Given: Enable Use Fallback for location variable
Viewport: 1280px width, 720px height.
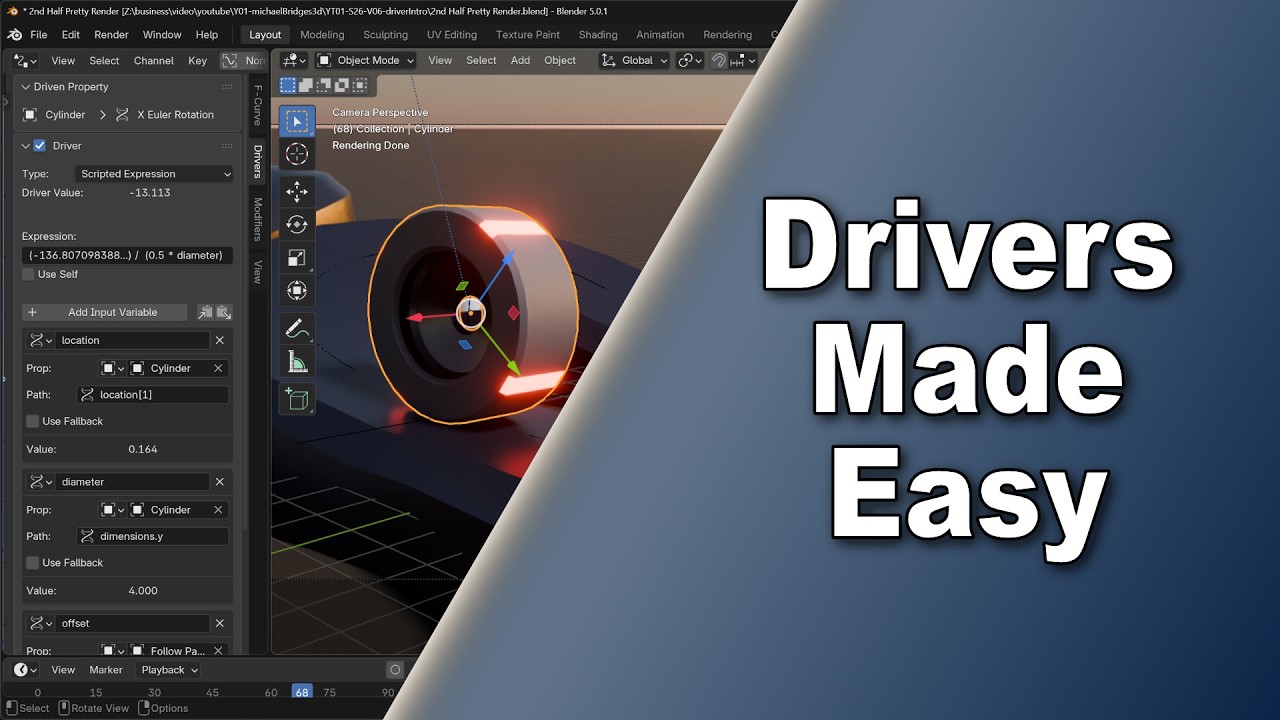Looking at the screenshot, I should tap(32, 421).
